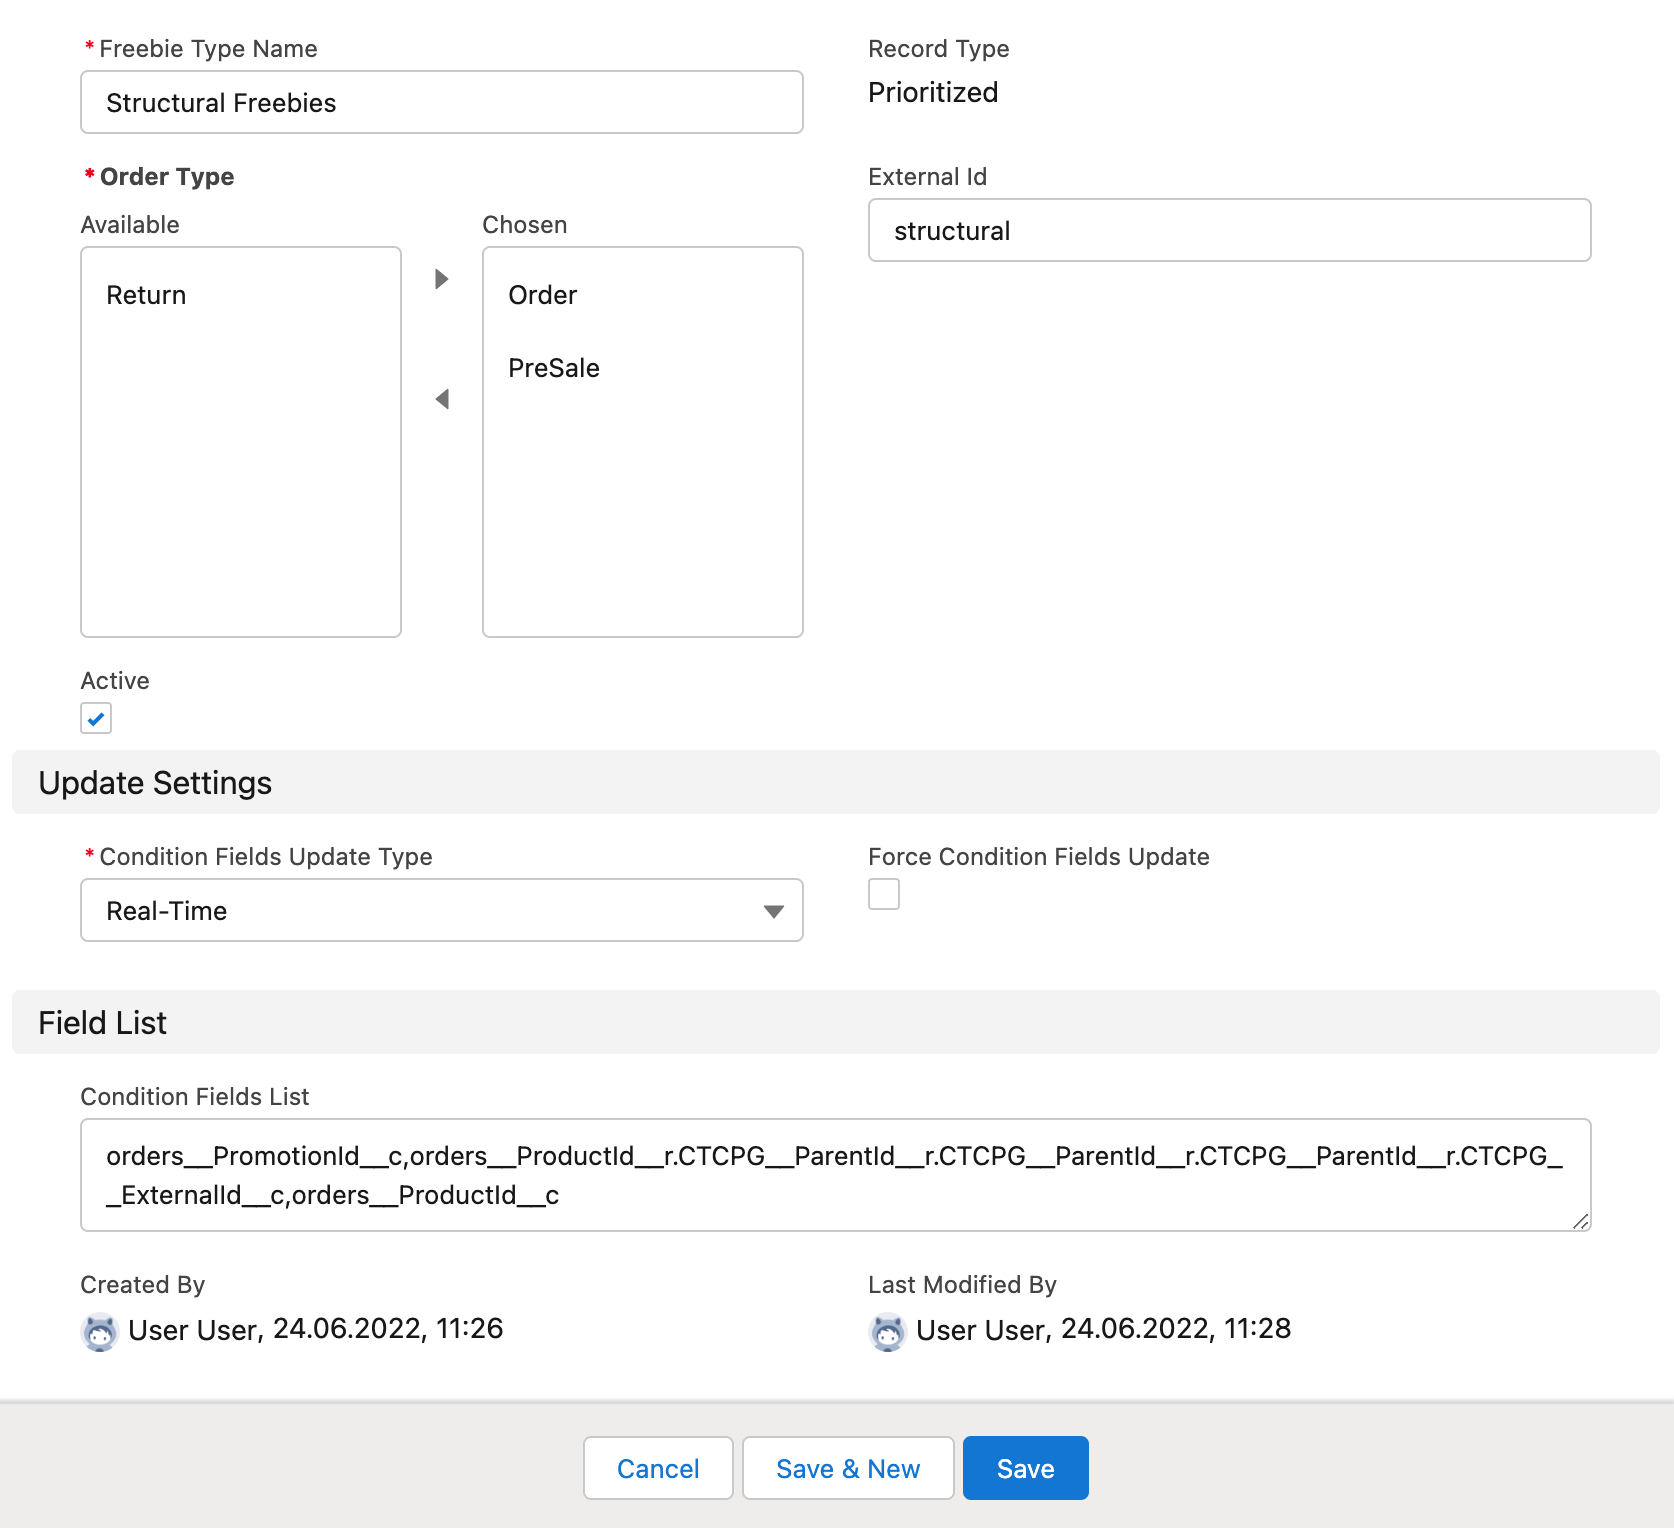Image resolution: width=1674 pixels, height=1528 pixels.
Task: Open Condition Fields Update Type dropdown
Action: point(441,910)
